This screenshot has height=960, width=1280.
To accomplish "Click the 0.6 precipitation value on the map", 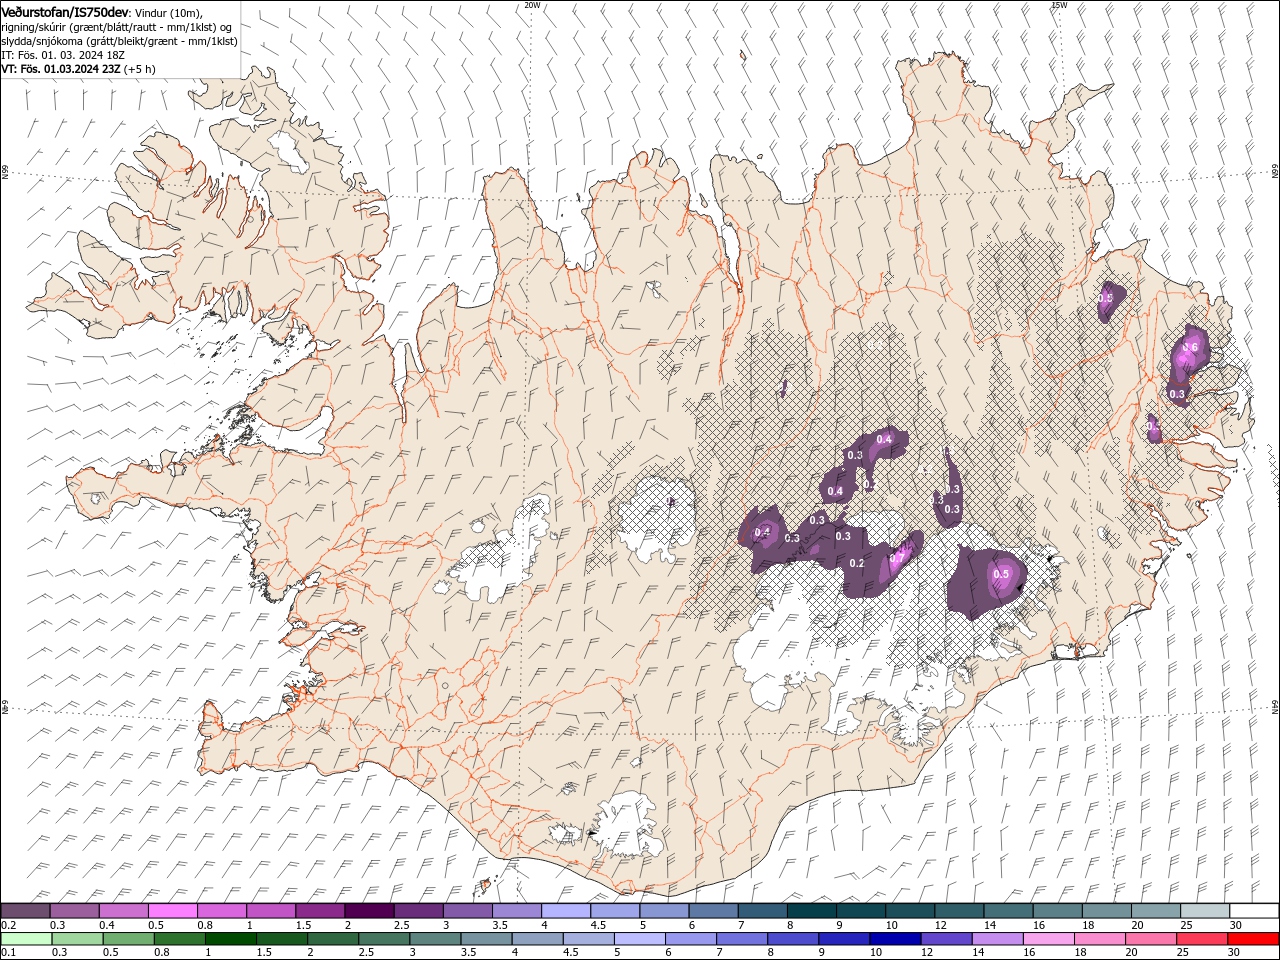I will pos(1190,348).
